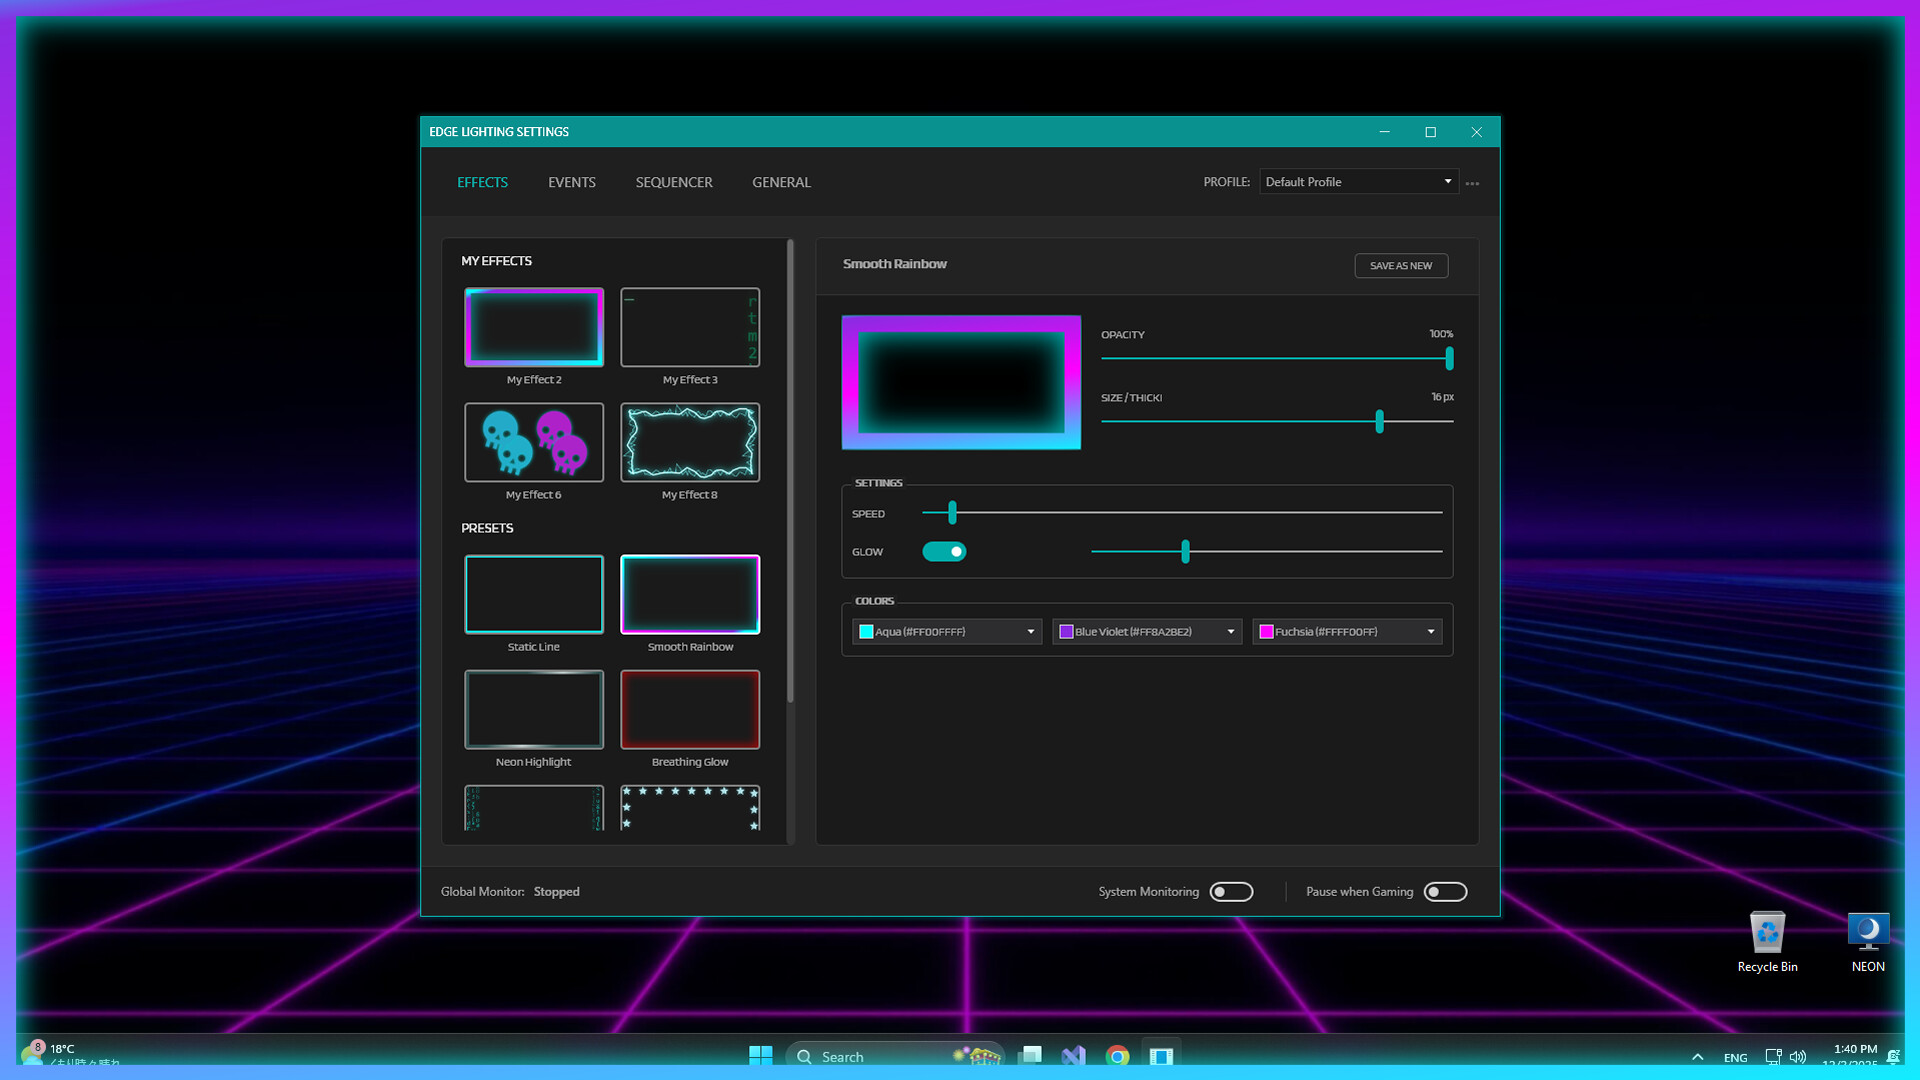The width and height of the screenshot is (1920, 1080).
Task: Select the Breathing Glow preset
Action: [x=690, y=709]
